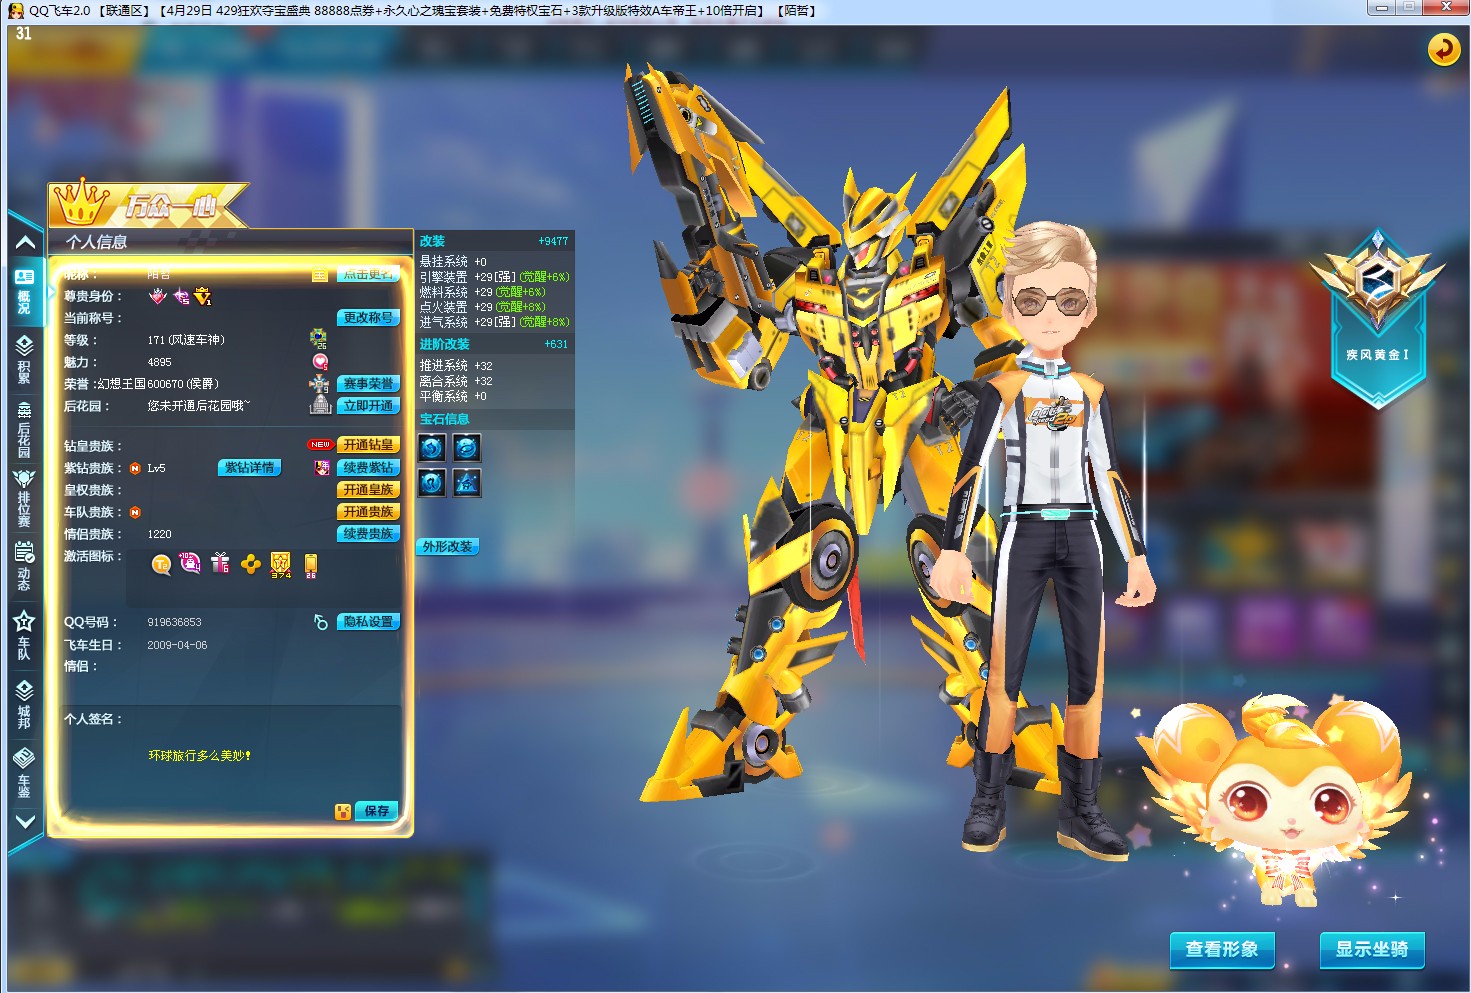Click the phone 26 activated icon
Image resolution: width=1471 pixels, height=993 pixels.
click(x=311, y=566)
